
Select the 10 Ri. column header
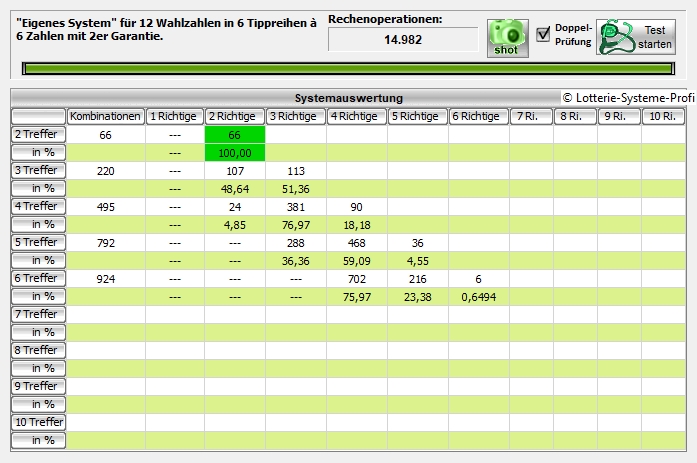click(663, 116)
